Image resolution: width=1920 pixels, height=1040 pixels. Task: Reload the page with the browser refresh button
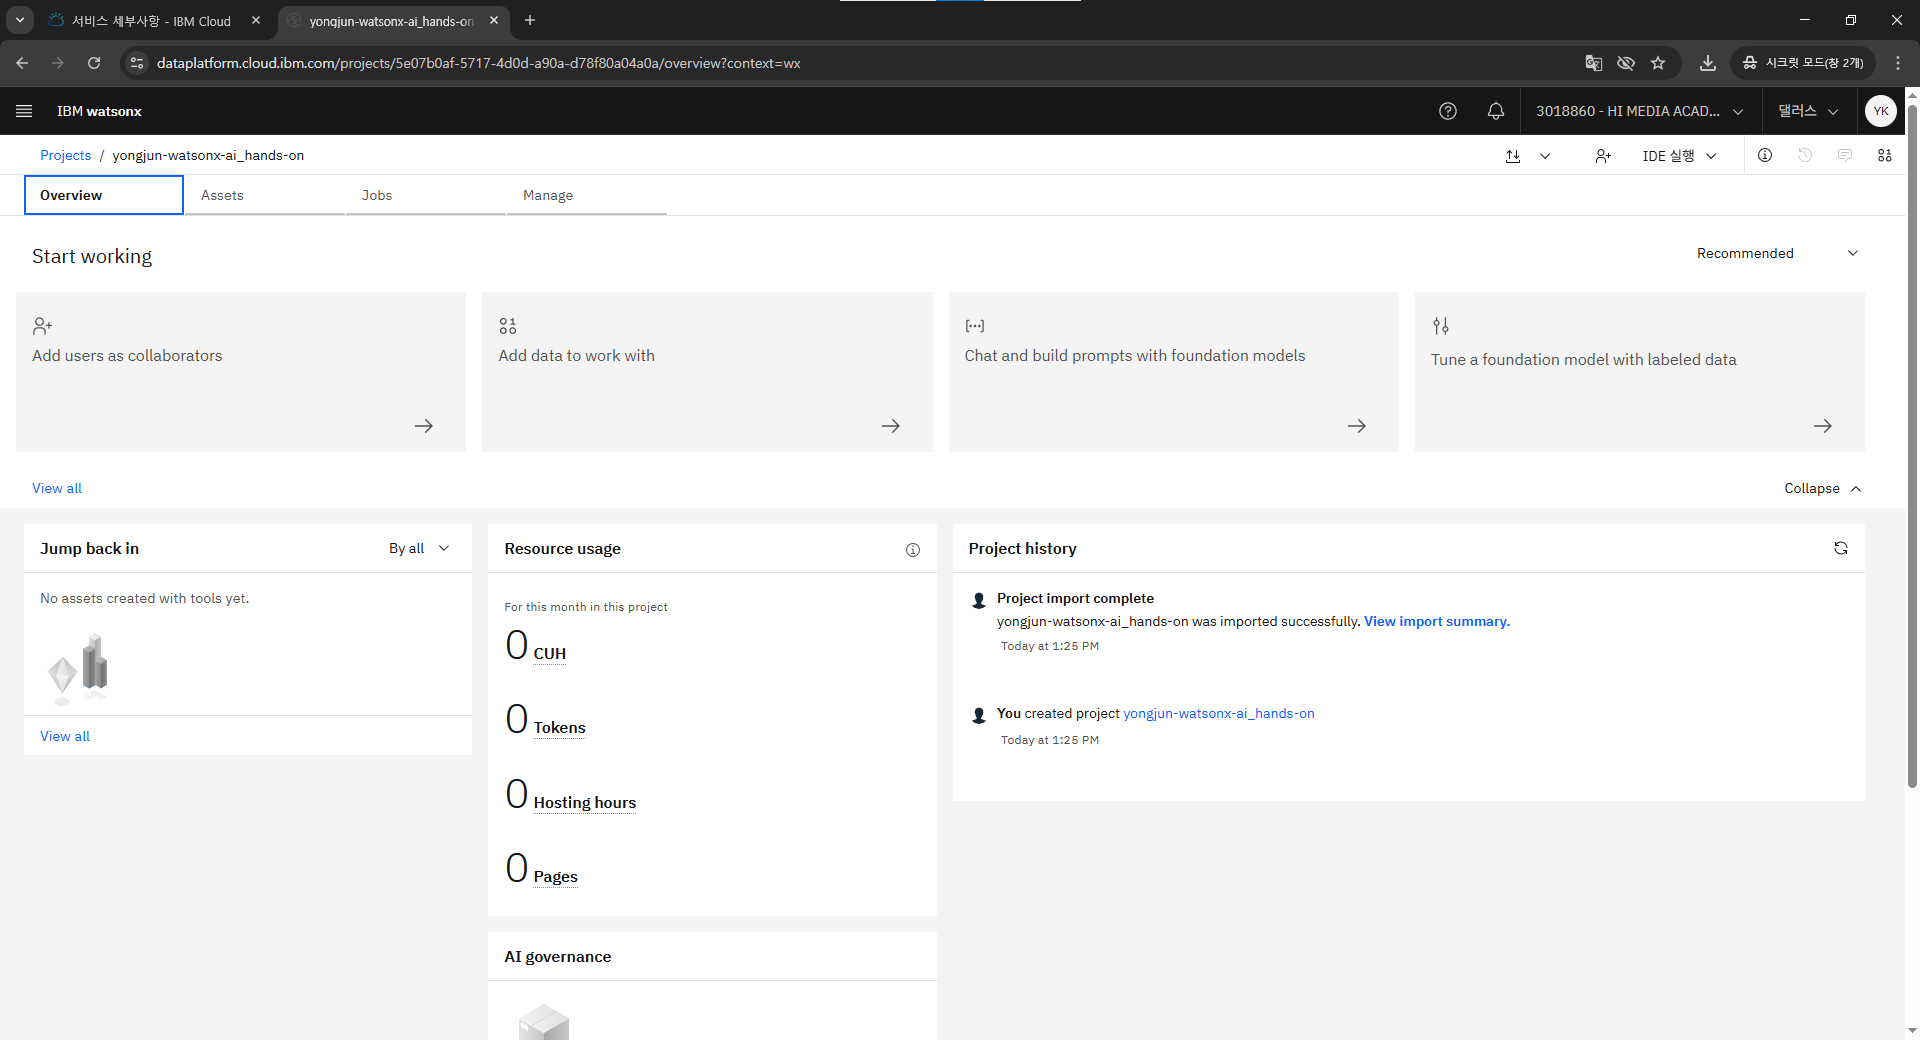click(94, 63)
